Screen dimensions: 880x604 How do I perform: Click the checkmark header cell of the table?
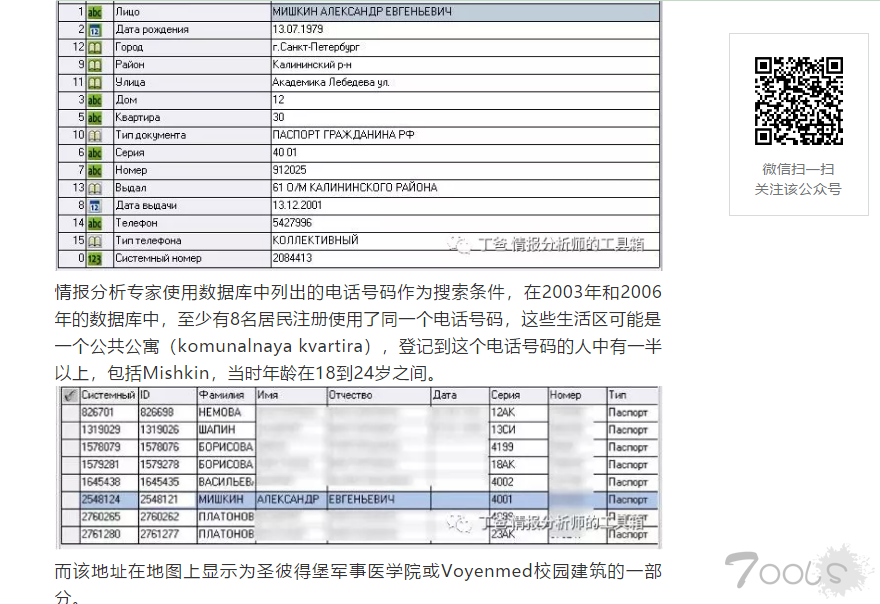point(67,395)
